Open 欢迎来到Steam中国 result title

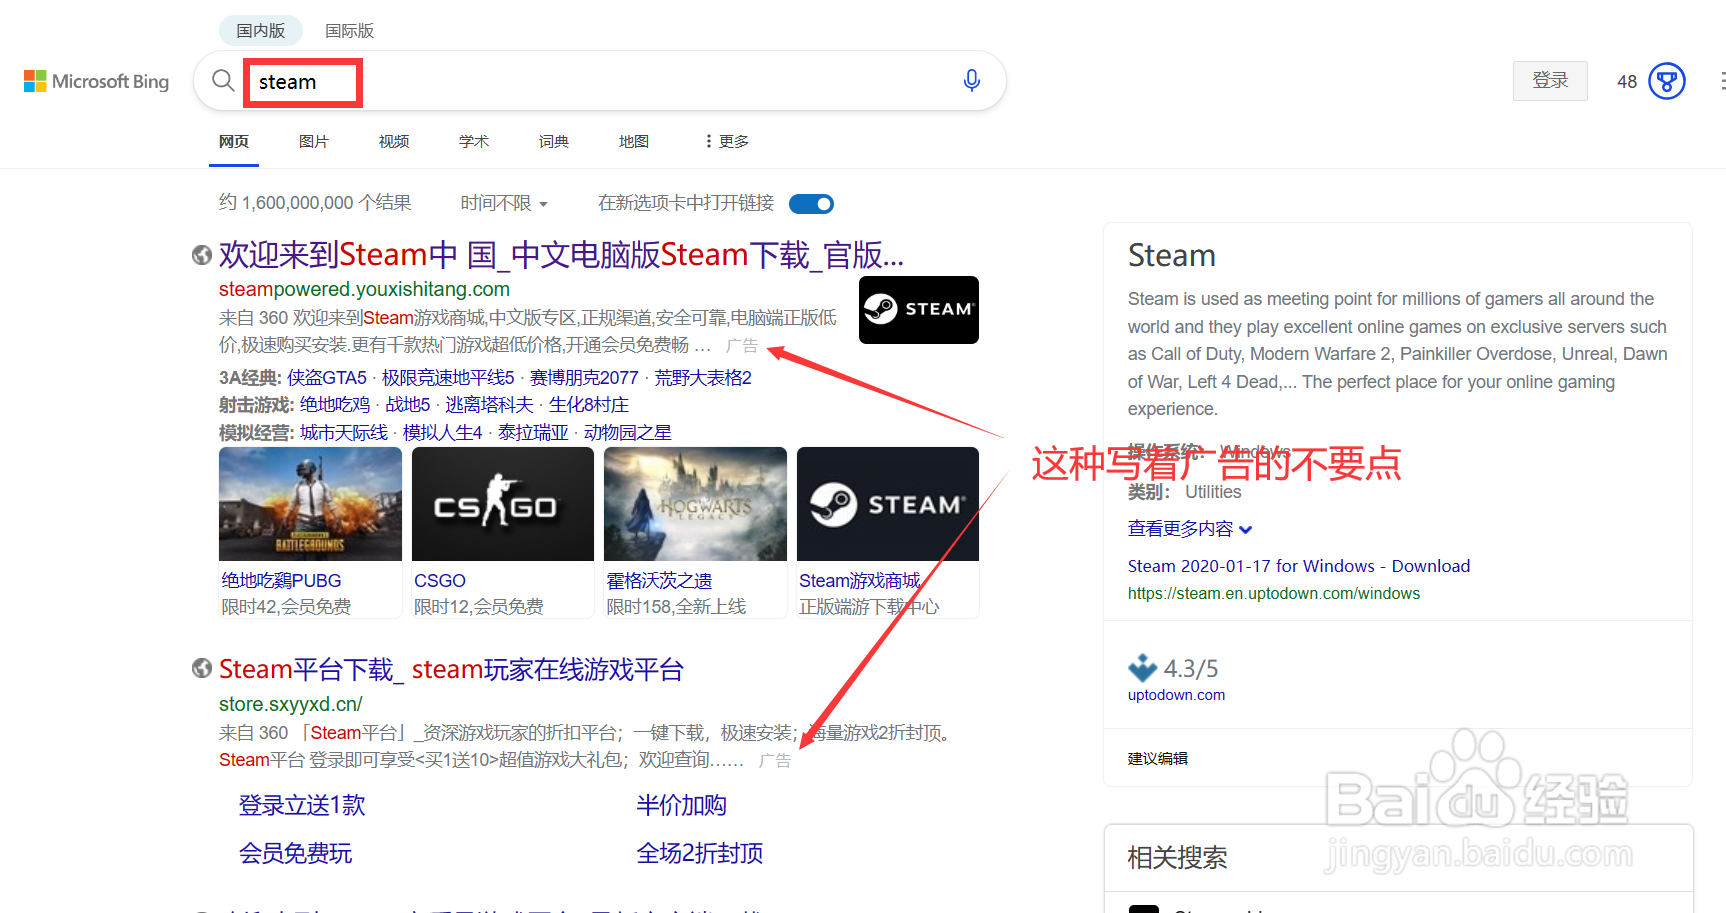click(x=561, y=255)
